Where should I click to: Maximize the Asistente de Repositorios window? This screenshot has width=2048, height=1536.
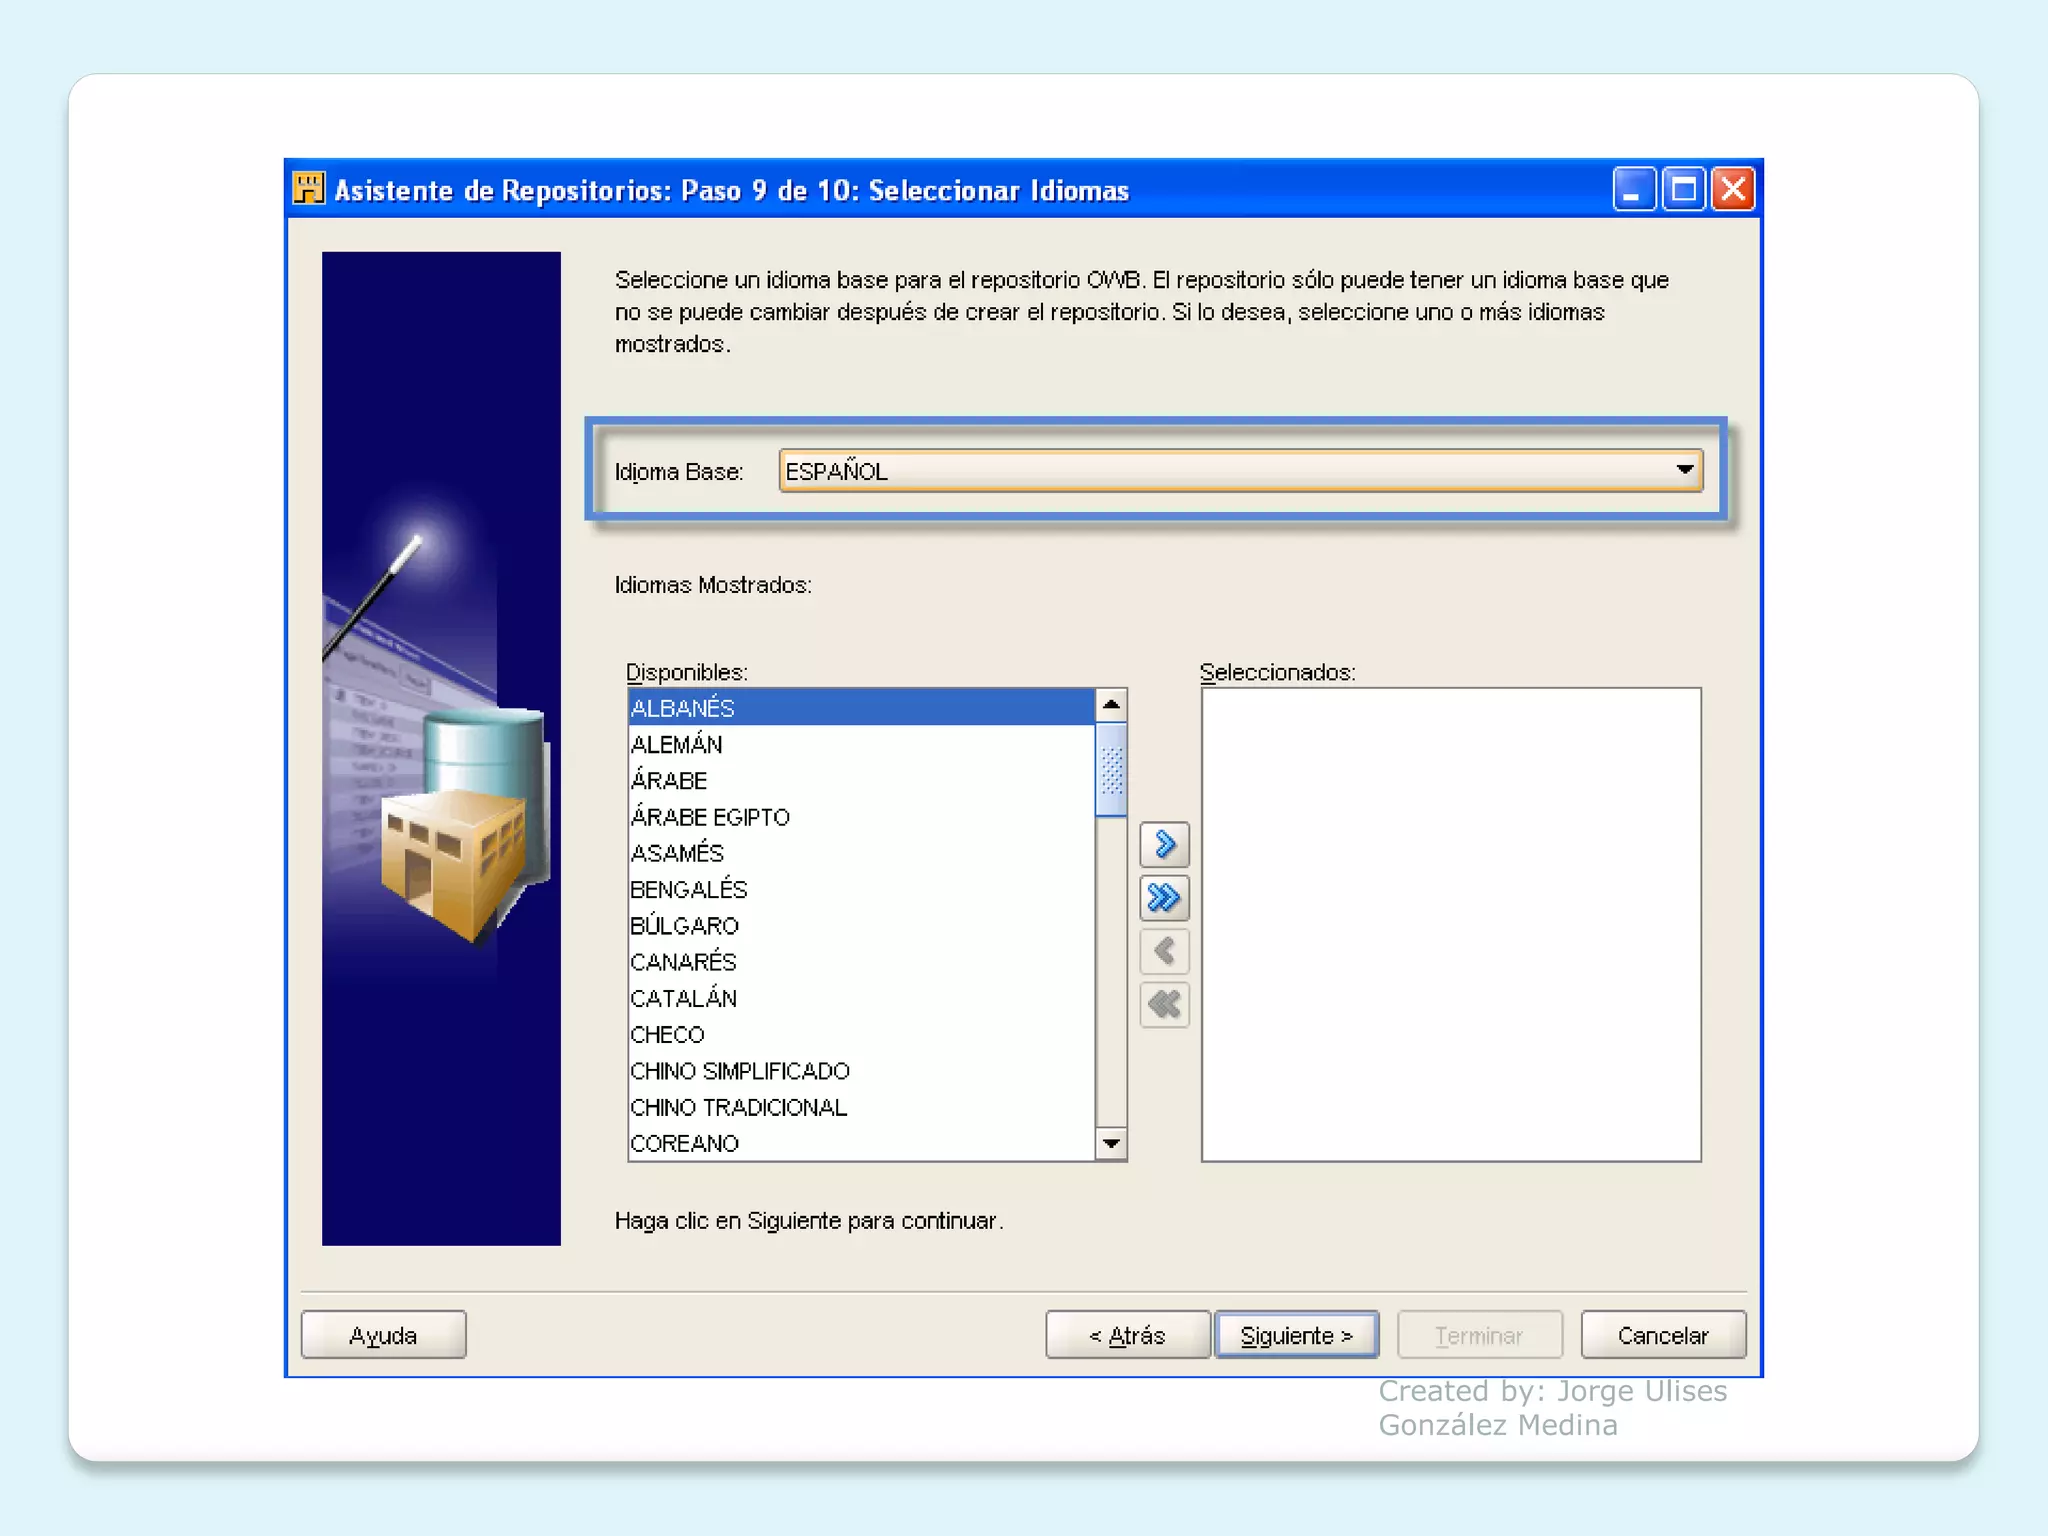[1684, 189]
